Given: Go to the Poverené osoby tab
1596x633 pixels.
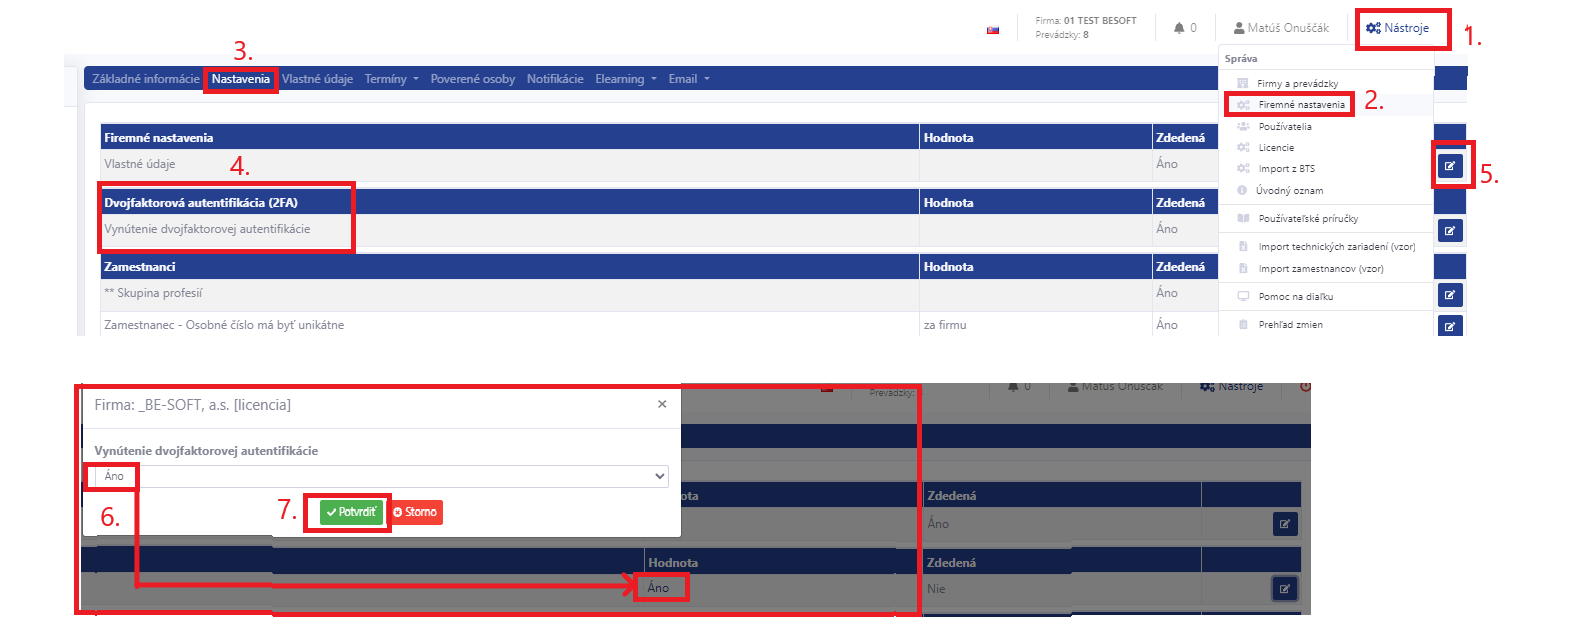Looking at the screenshot, I should (472, 79).
